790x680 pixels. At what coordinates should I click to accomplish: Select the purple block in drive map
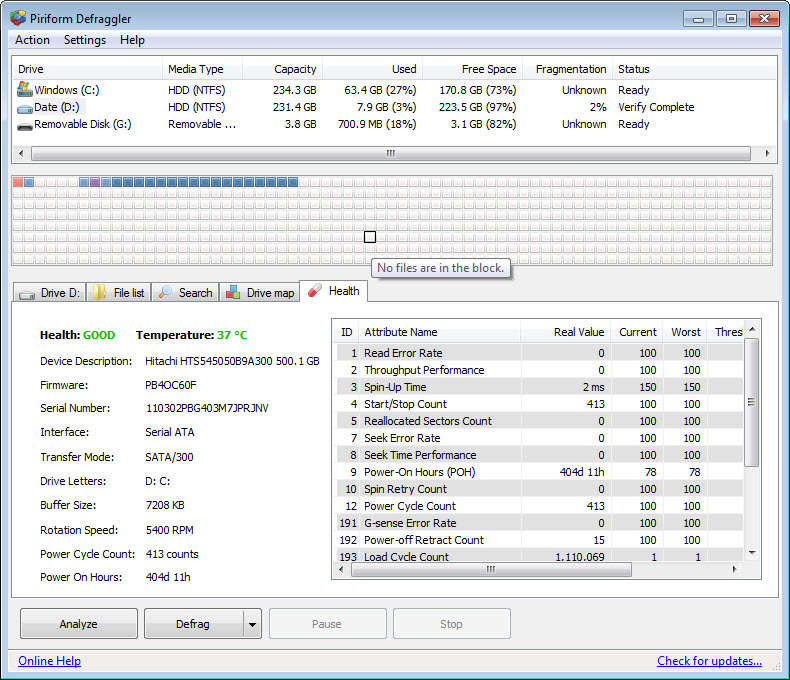pyautogui.click(x=95, y=182)
